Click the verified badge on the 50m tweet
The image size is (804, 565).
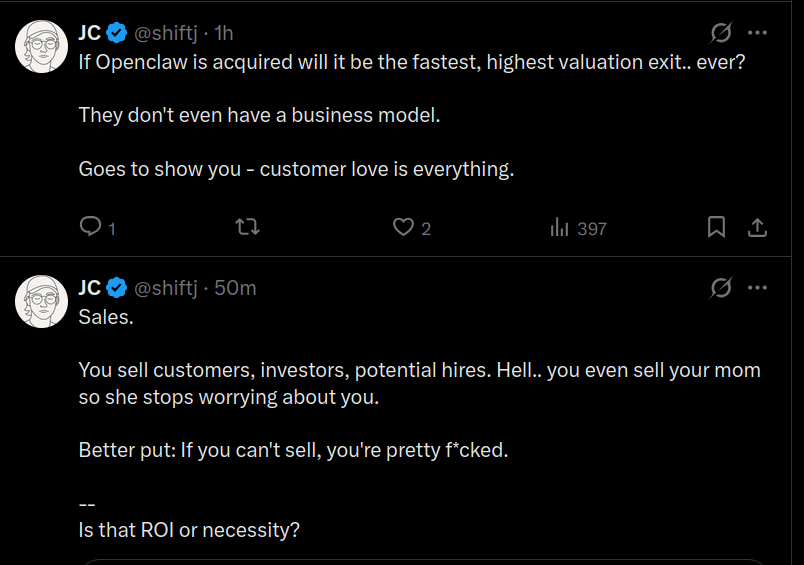pyautogui.click(x=116, y=288)
